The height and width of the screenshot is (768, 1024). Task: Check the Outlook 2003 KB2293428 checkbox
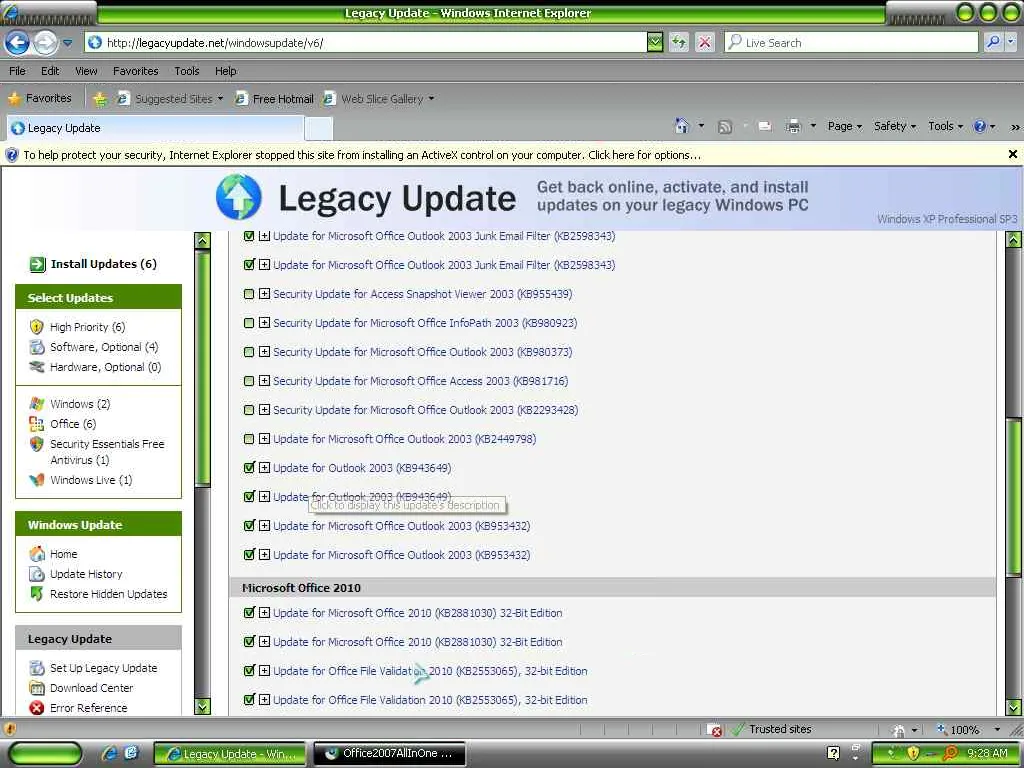click(x=249, y=410)
